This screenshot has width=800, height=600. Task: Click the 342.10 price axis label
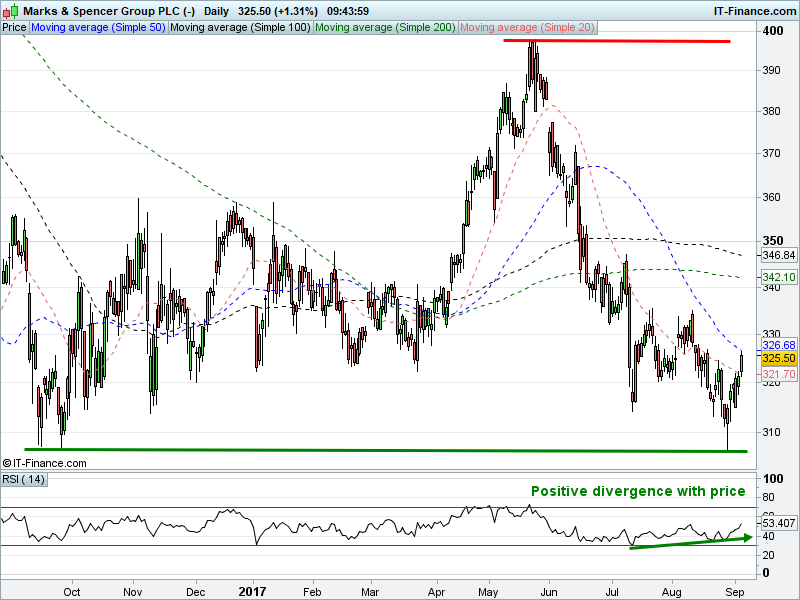(x=779, y=277)
